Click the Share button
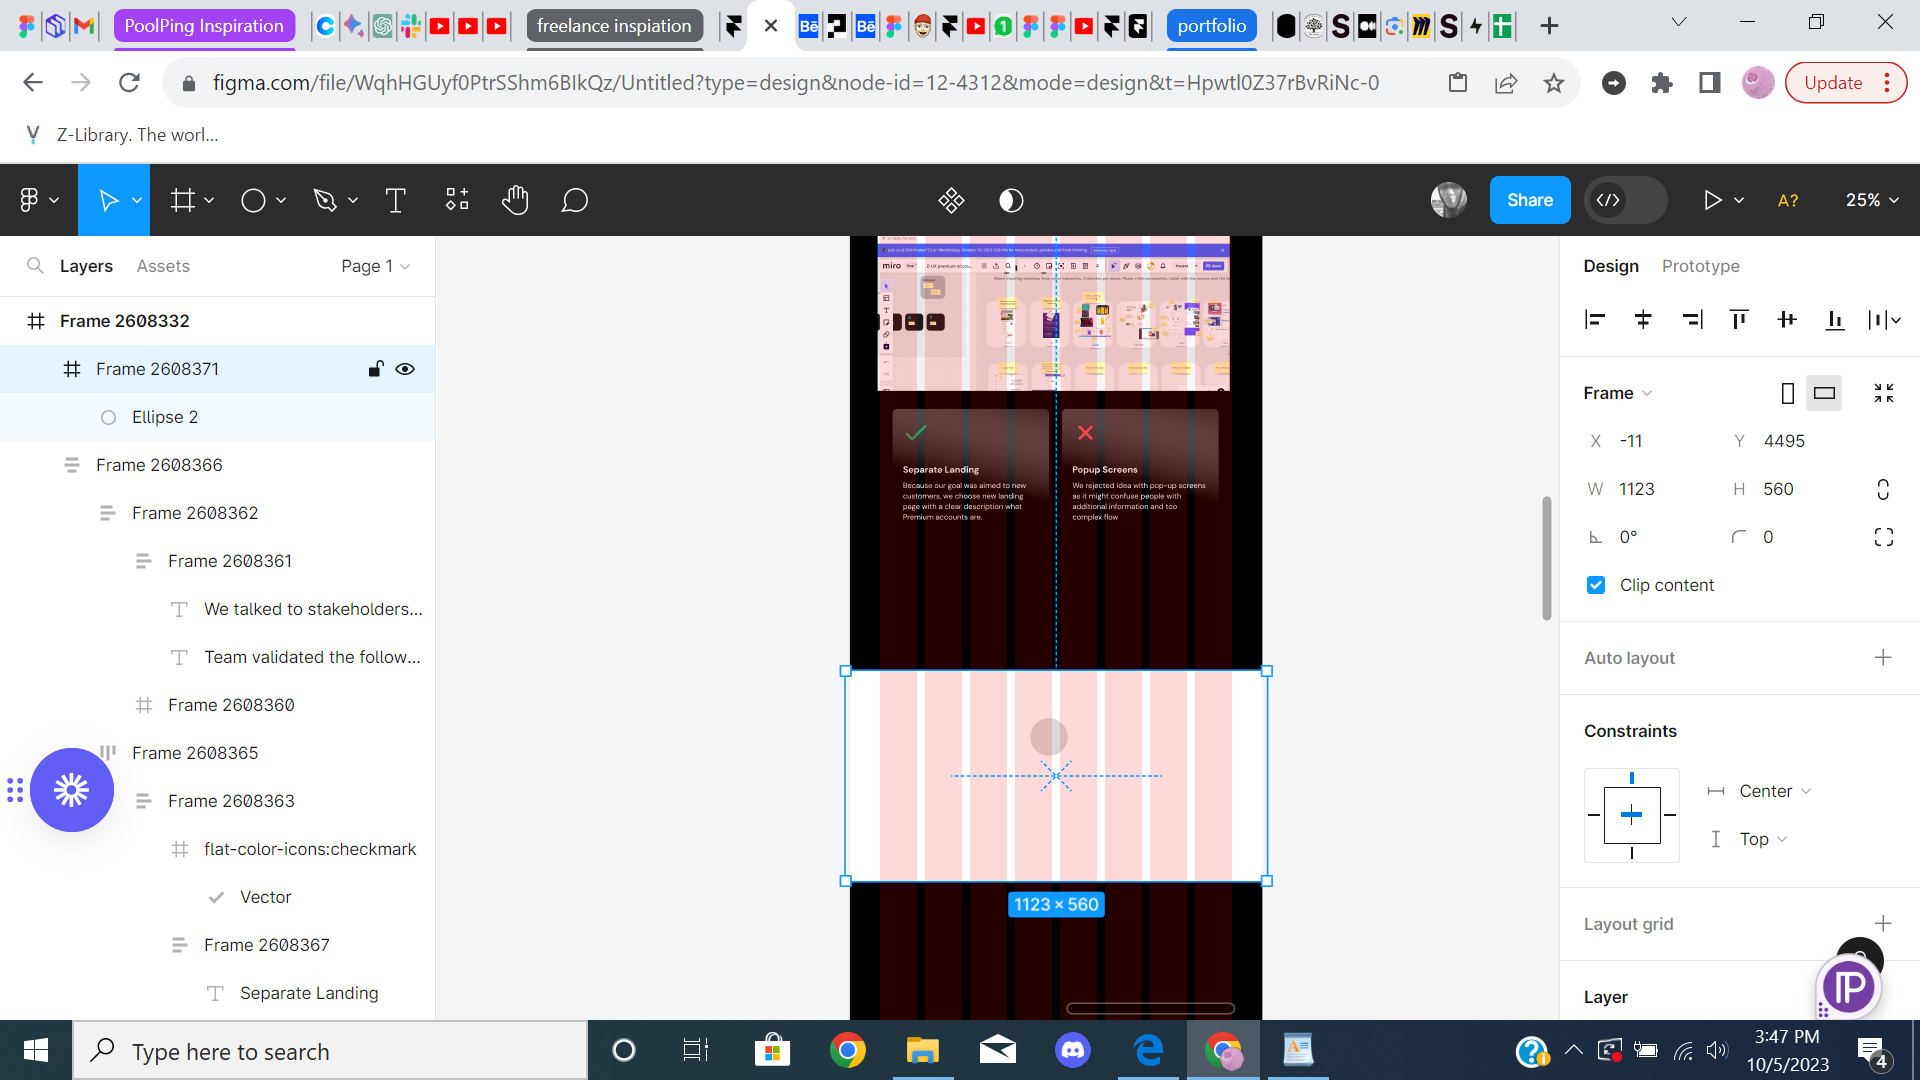 1530,200
